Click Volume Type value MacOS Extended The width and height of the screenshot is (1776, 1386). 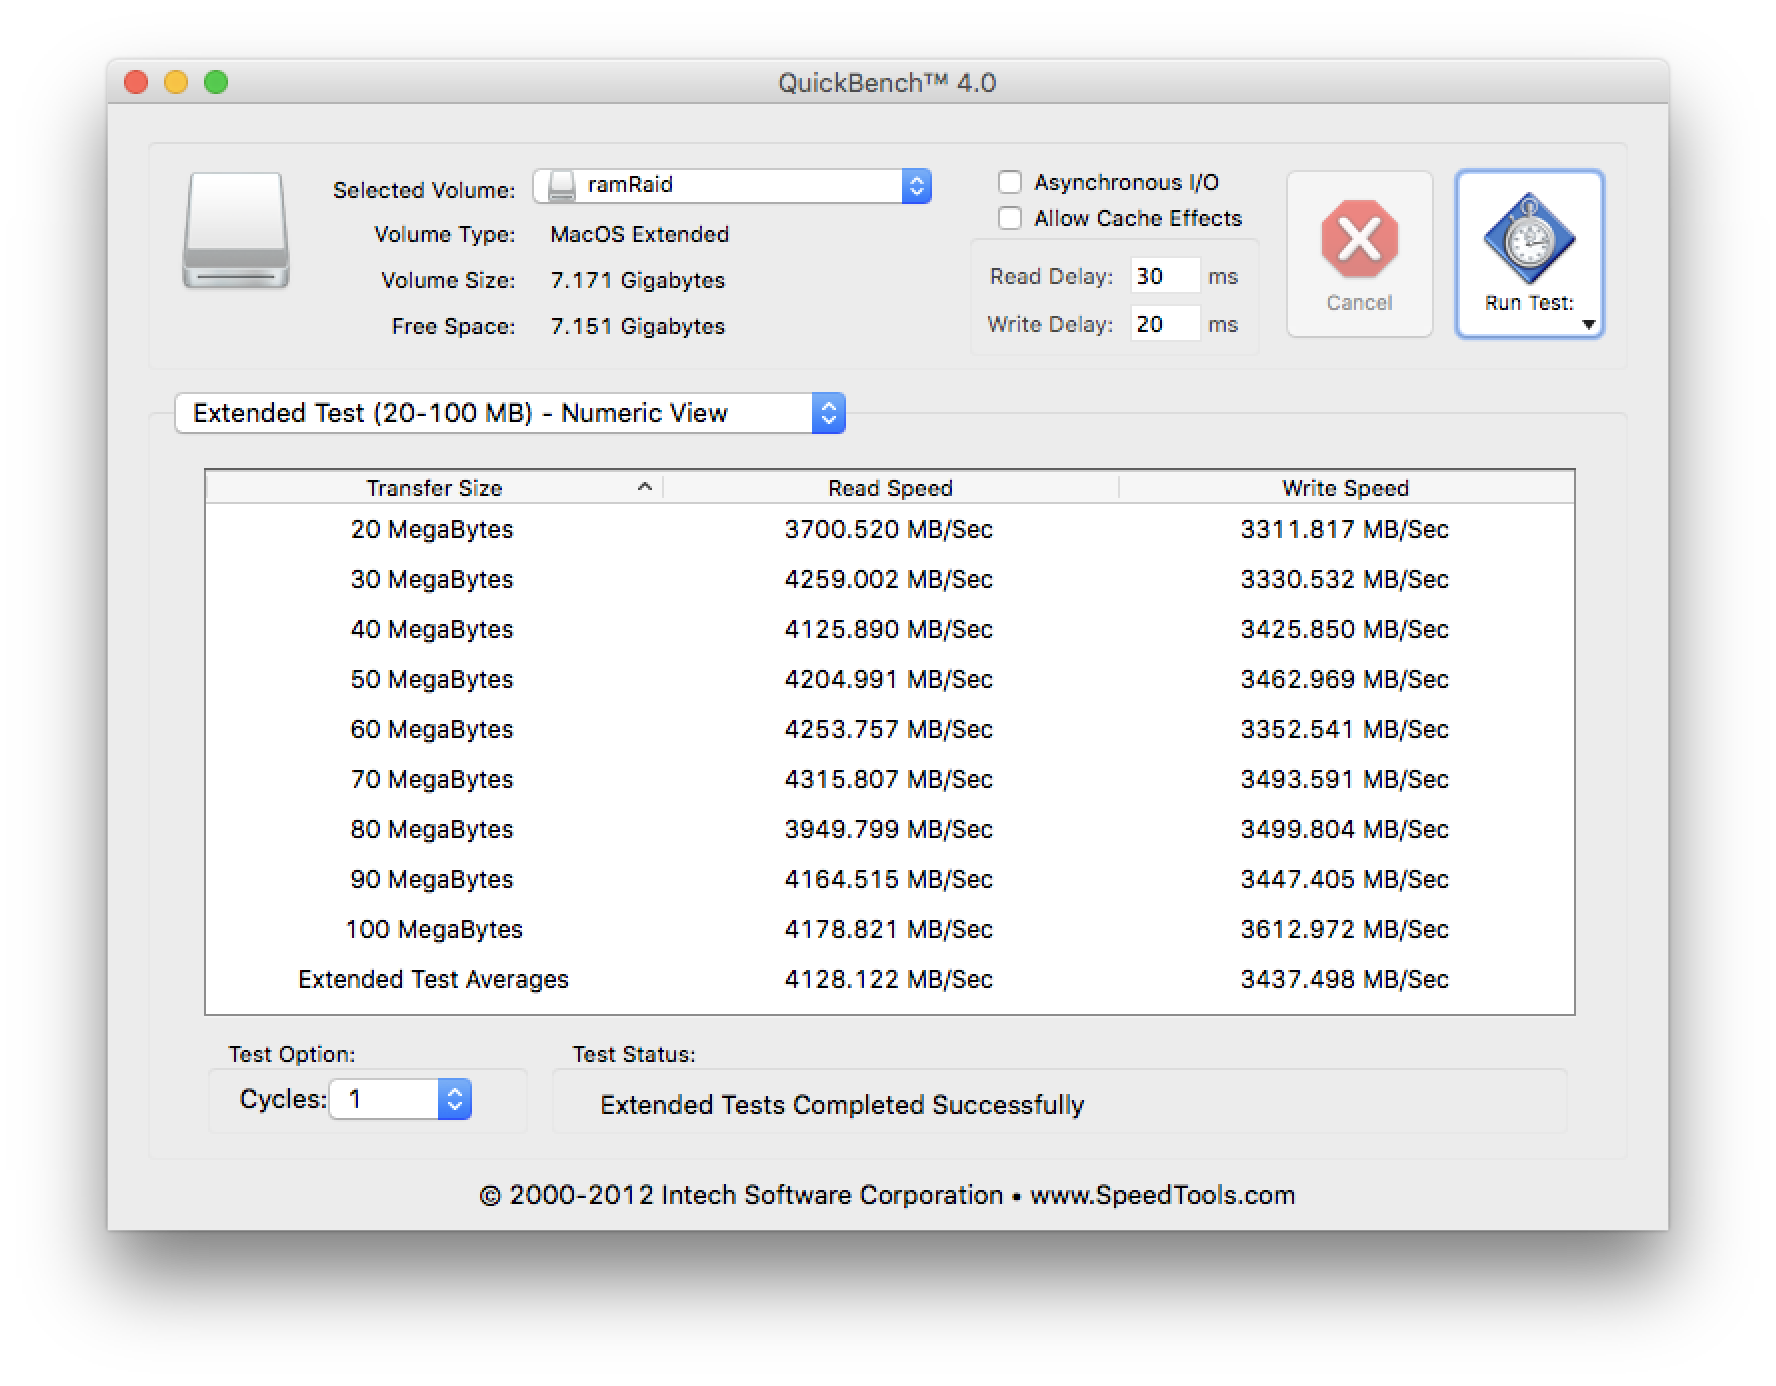pyautogui.click(x=640, y=234)
